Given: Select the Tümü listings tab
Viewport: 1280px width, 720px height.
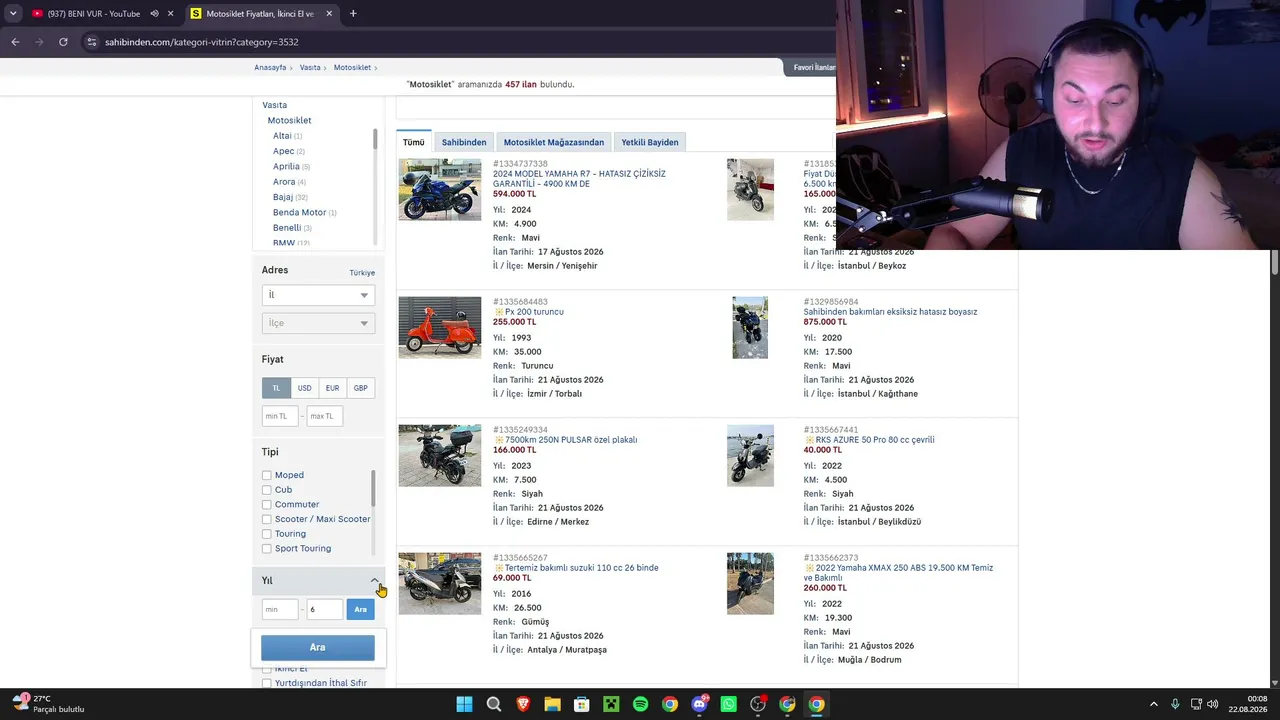Looking at the screenshot, I should coord(414,142).
